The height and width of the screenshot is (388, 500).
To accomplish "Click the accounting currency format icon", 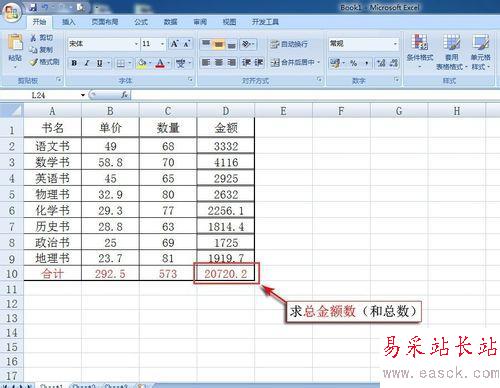I will tap(334, 63).
